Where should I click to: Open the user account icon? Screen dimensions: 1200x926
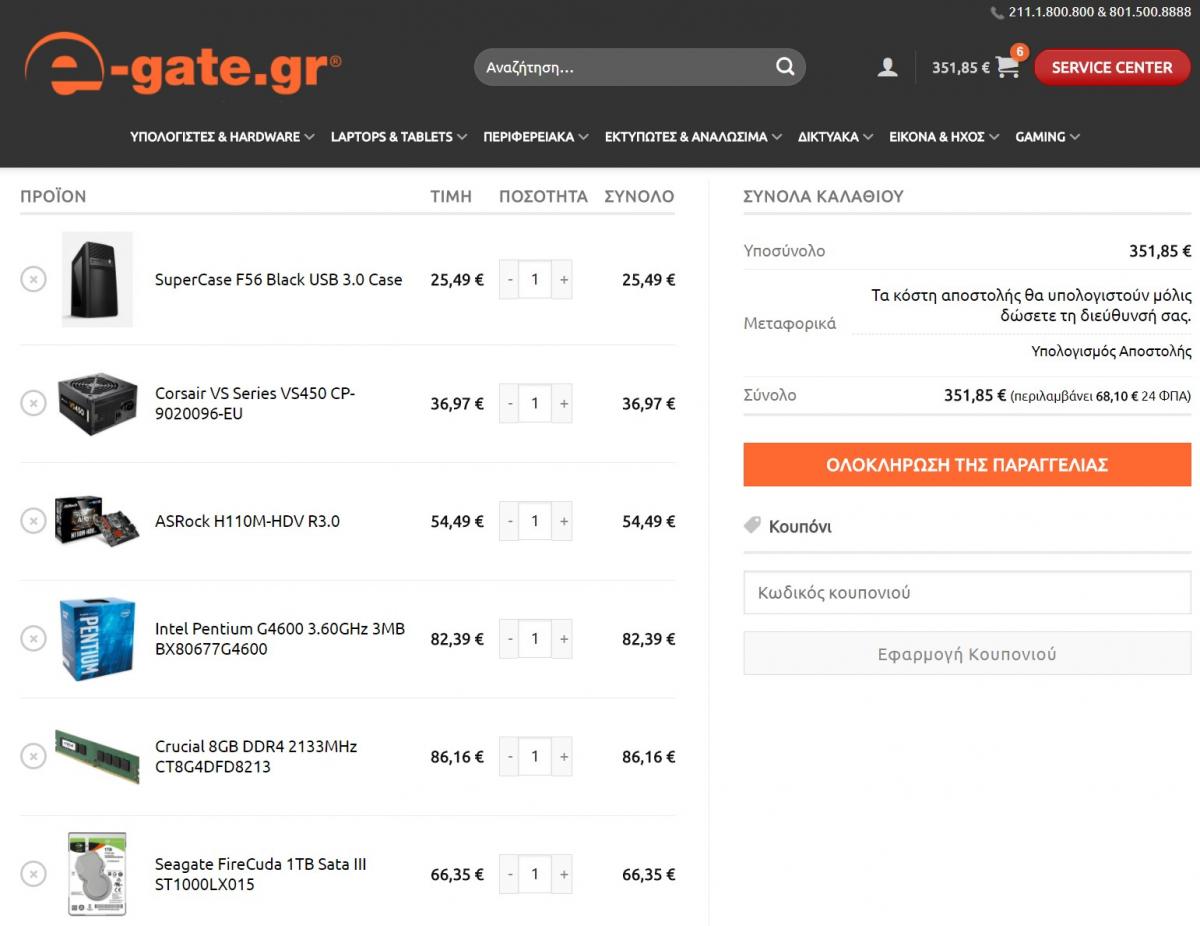tap(887, 67)
